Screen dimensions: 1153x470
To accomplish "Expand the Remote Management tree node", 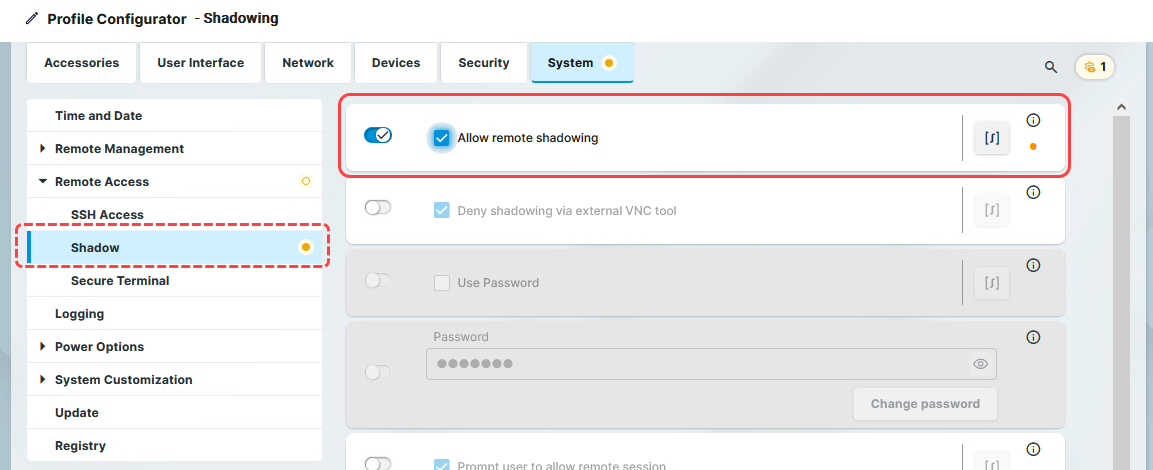I will pos(42,149).
